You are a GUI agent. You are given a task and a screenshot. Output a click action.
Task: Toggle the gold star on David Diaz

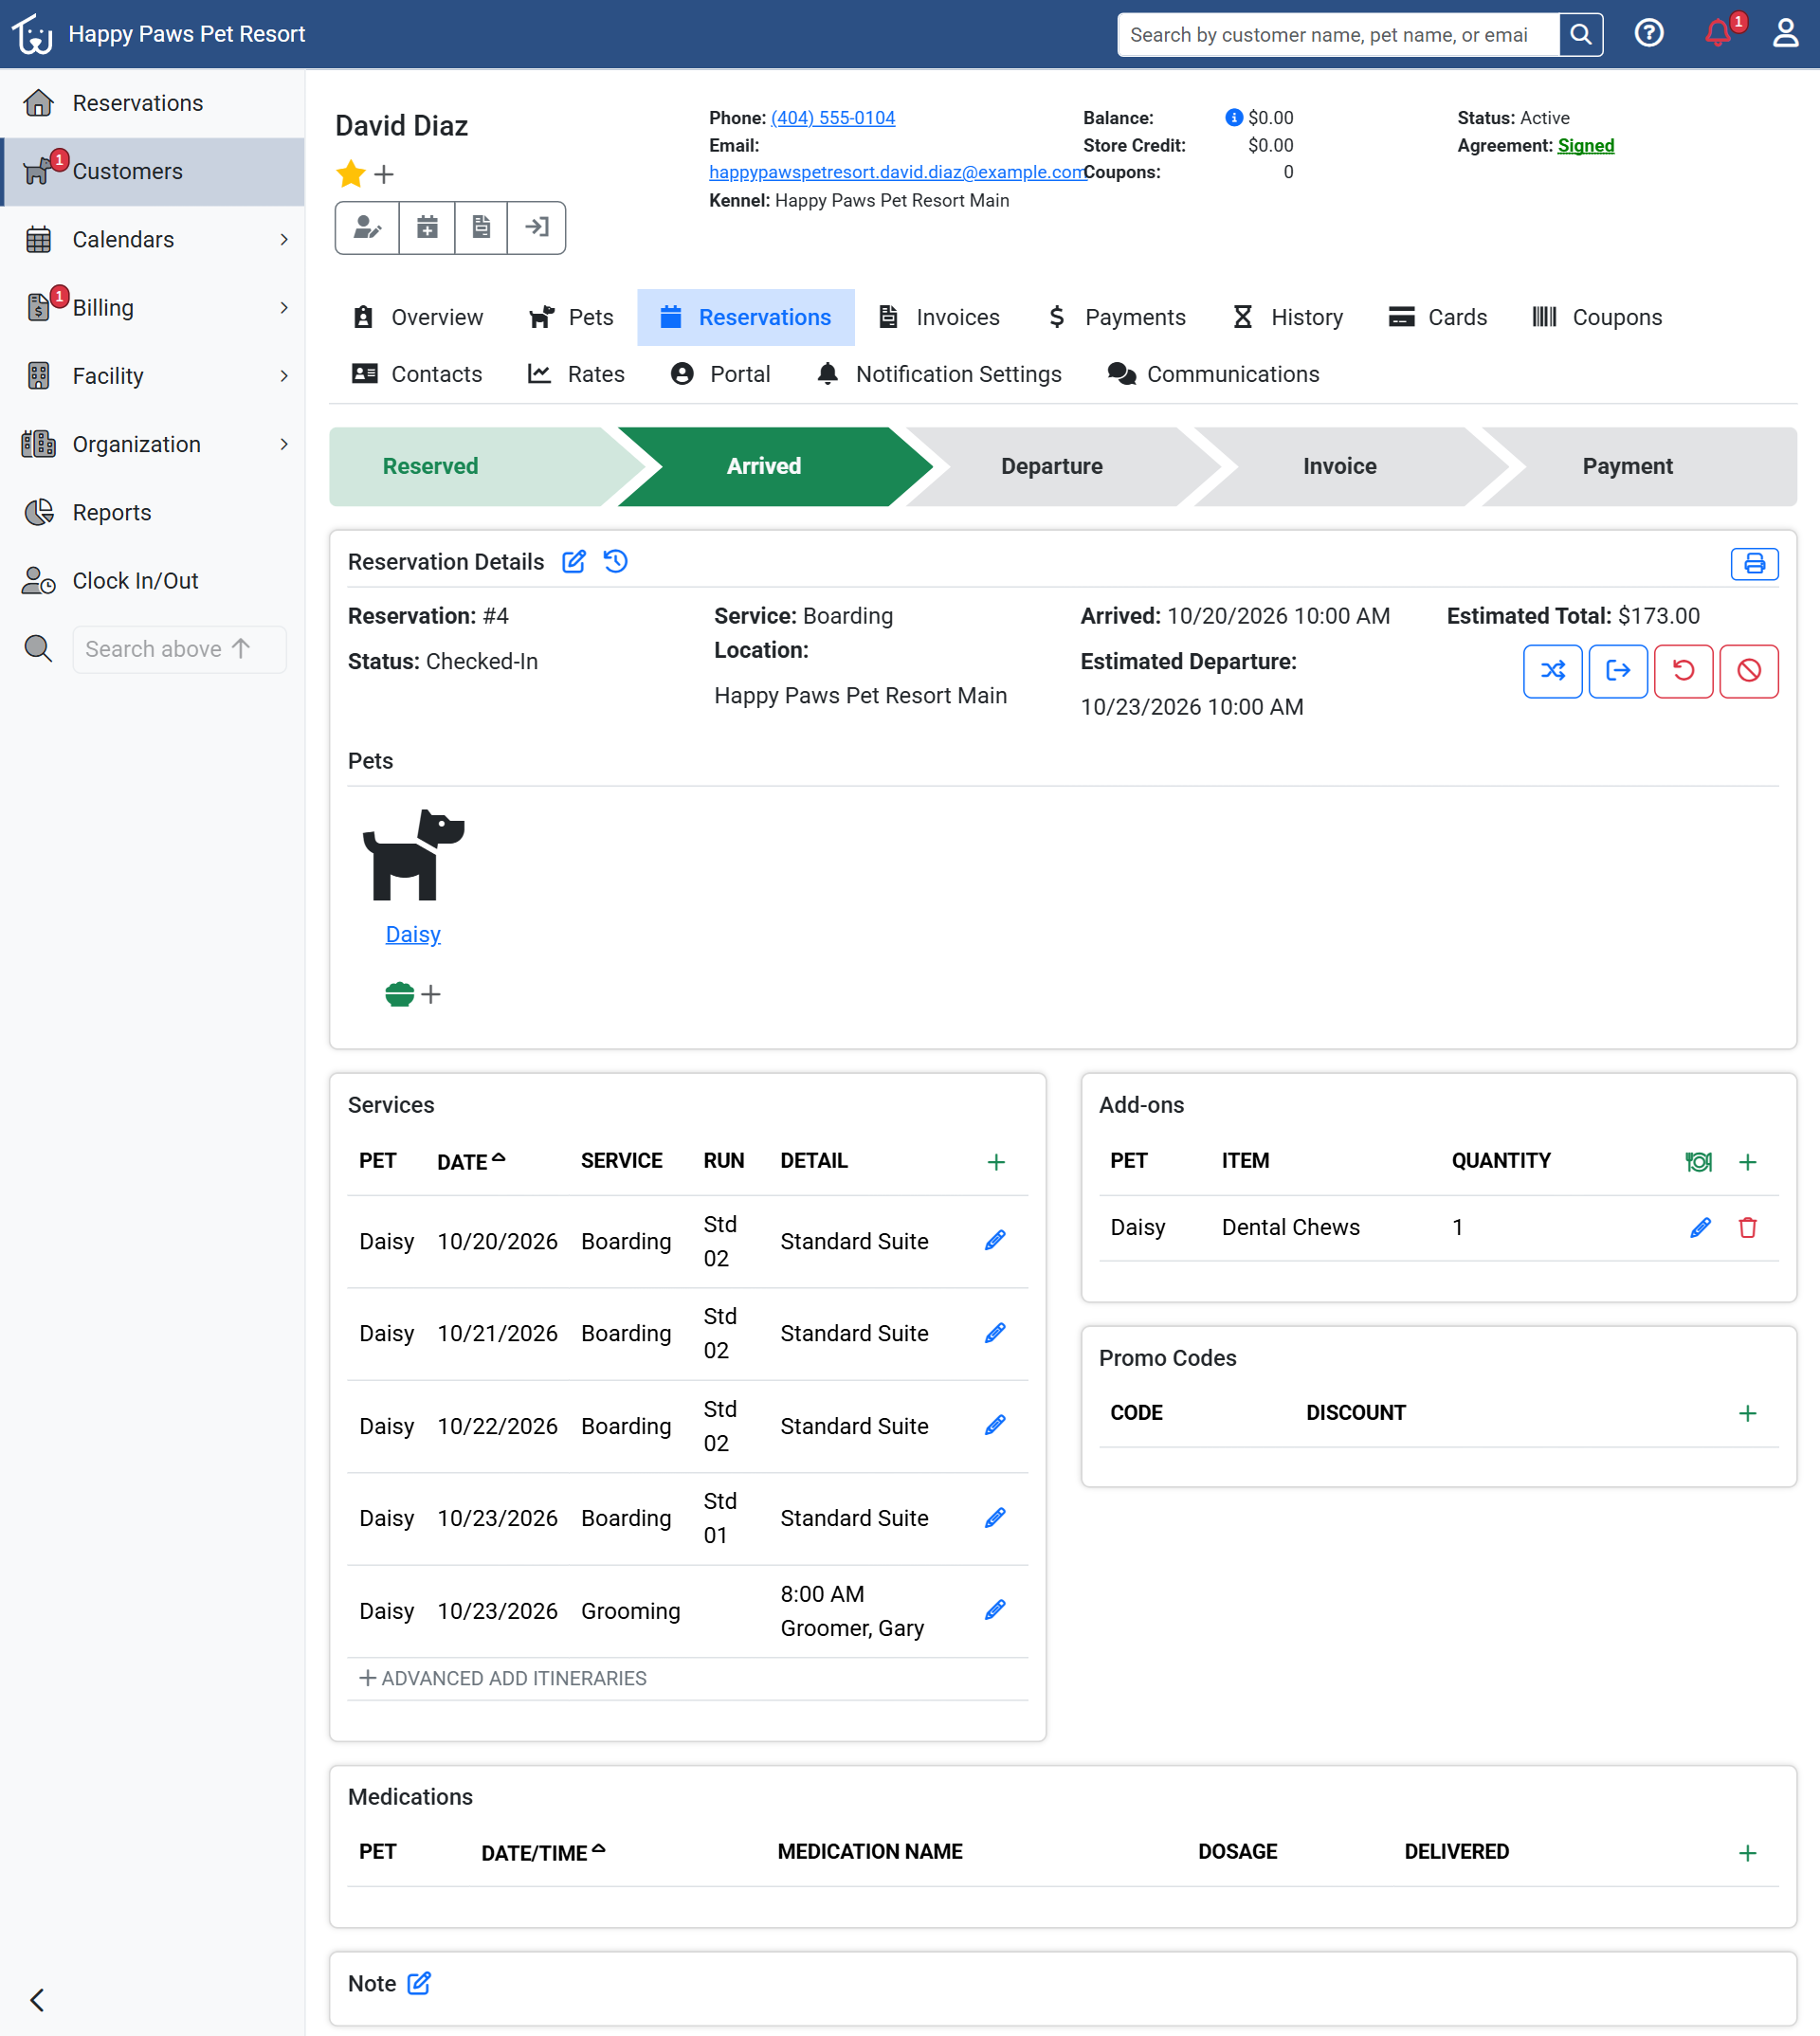pyautogui.click(x=351, y=174)
